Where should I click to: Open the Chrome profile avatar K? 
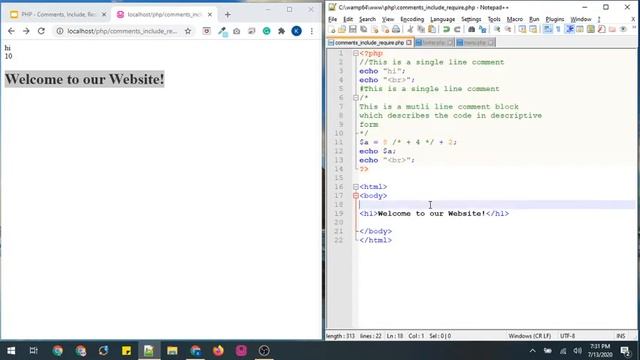[x=296, y=31]
